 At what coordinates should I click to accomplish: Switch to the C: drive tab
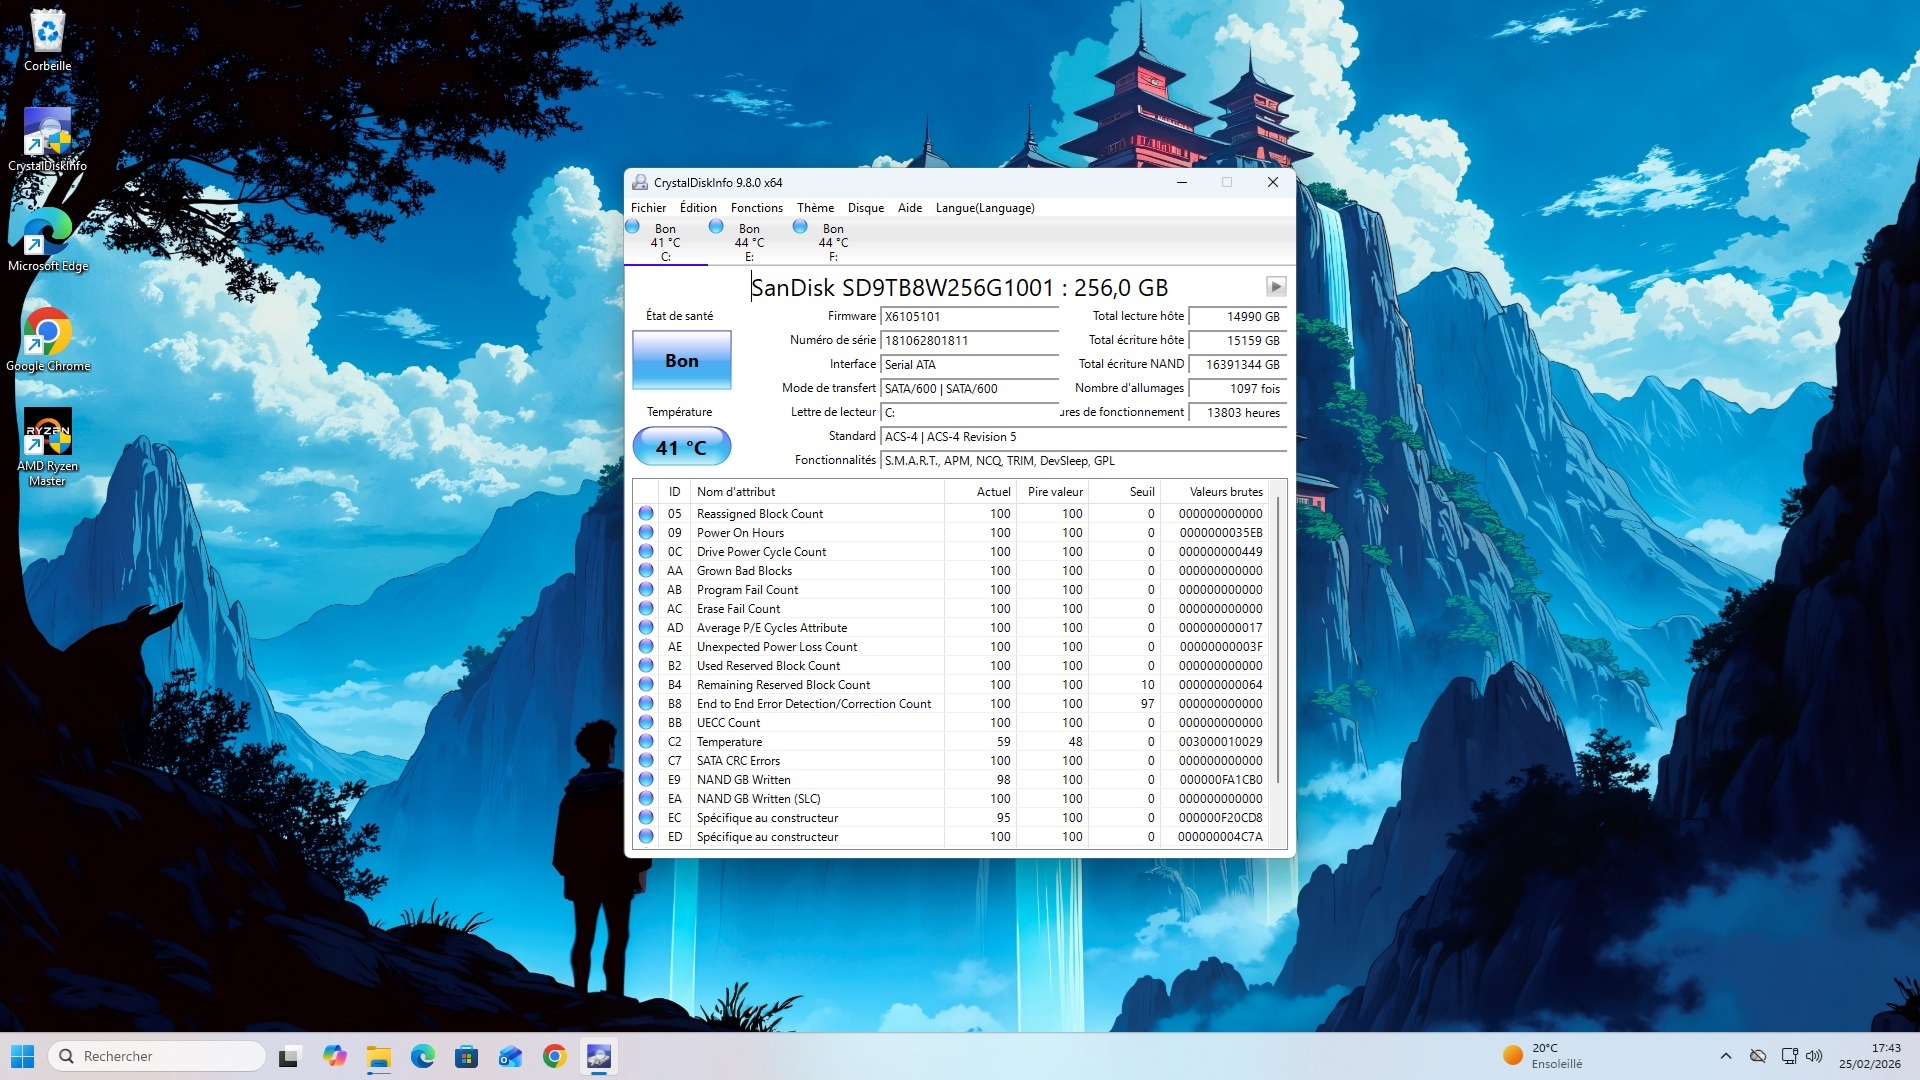click(665, 243)
